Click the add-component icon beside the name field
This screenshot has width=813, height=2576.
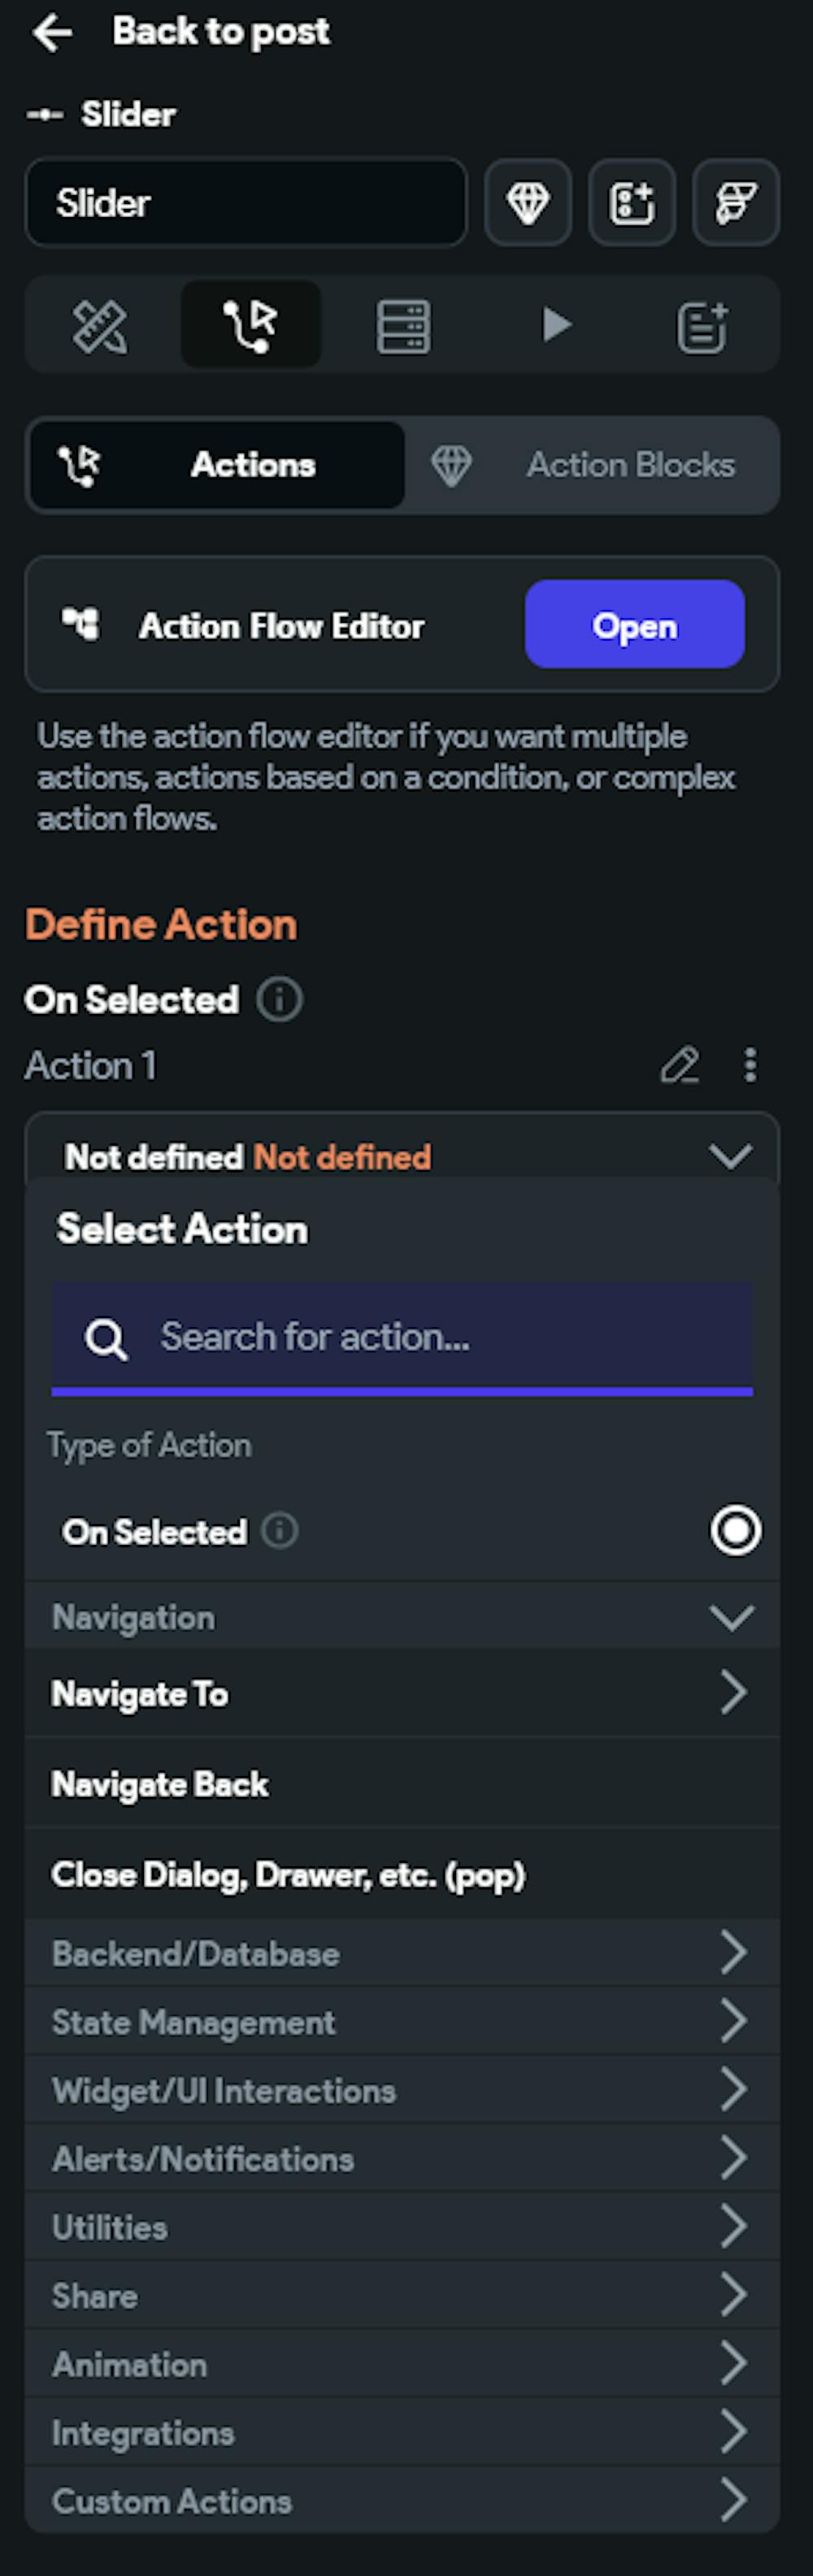coord(632,203)
